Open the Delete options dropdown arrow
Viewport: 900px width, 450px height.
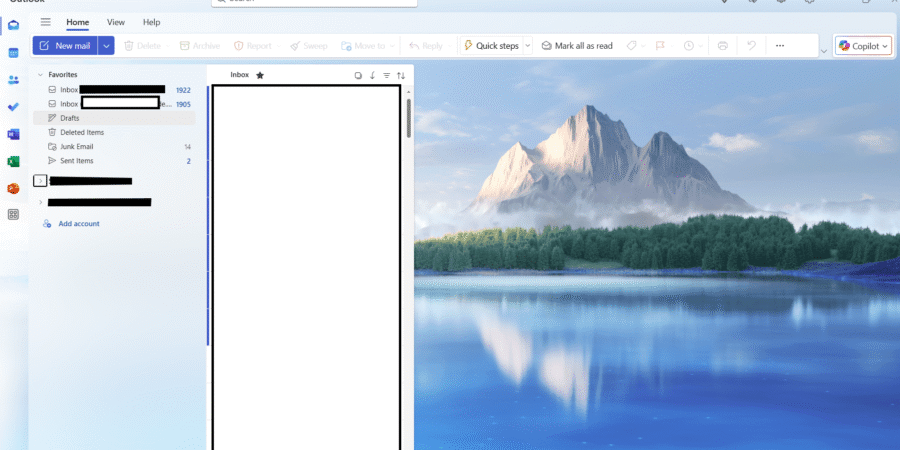[x=168, y=46]
